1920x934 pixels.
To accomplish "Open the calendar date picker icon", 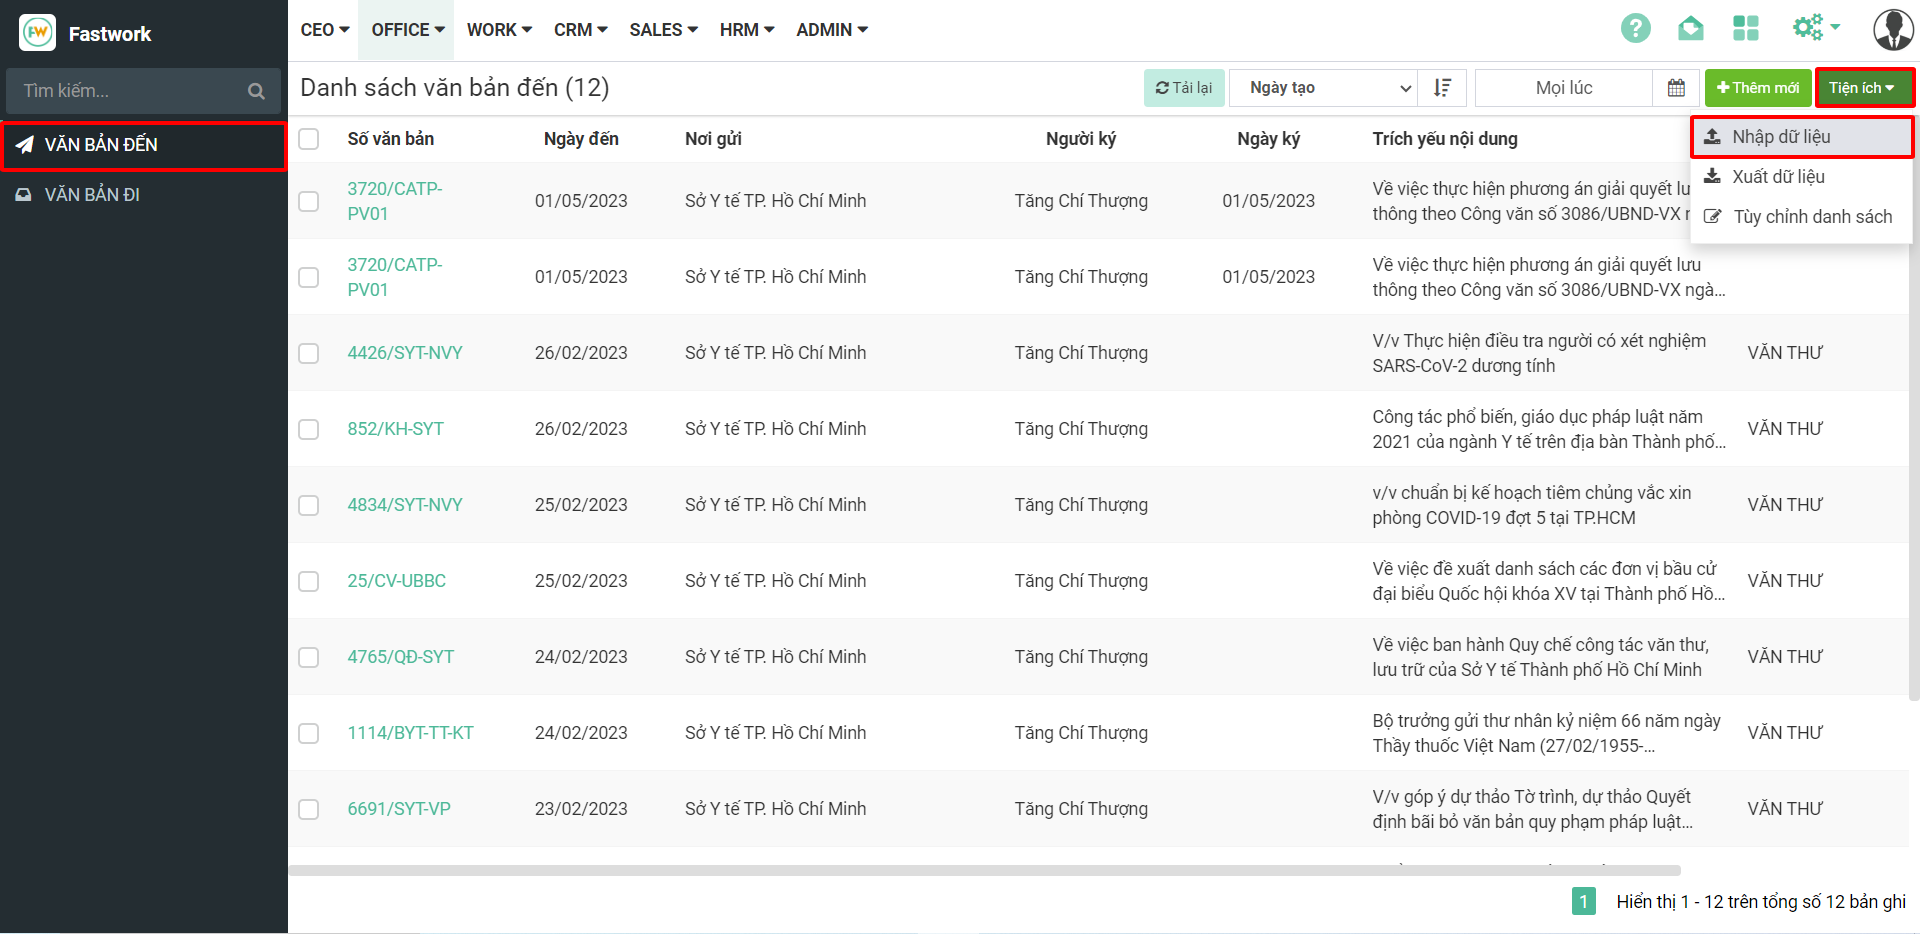I will (x=1676, y=88).
